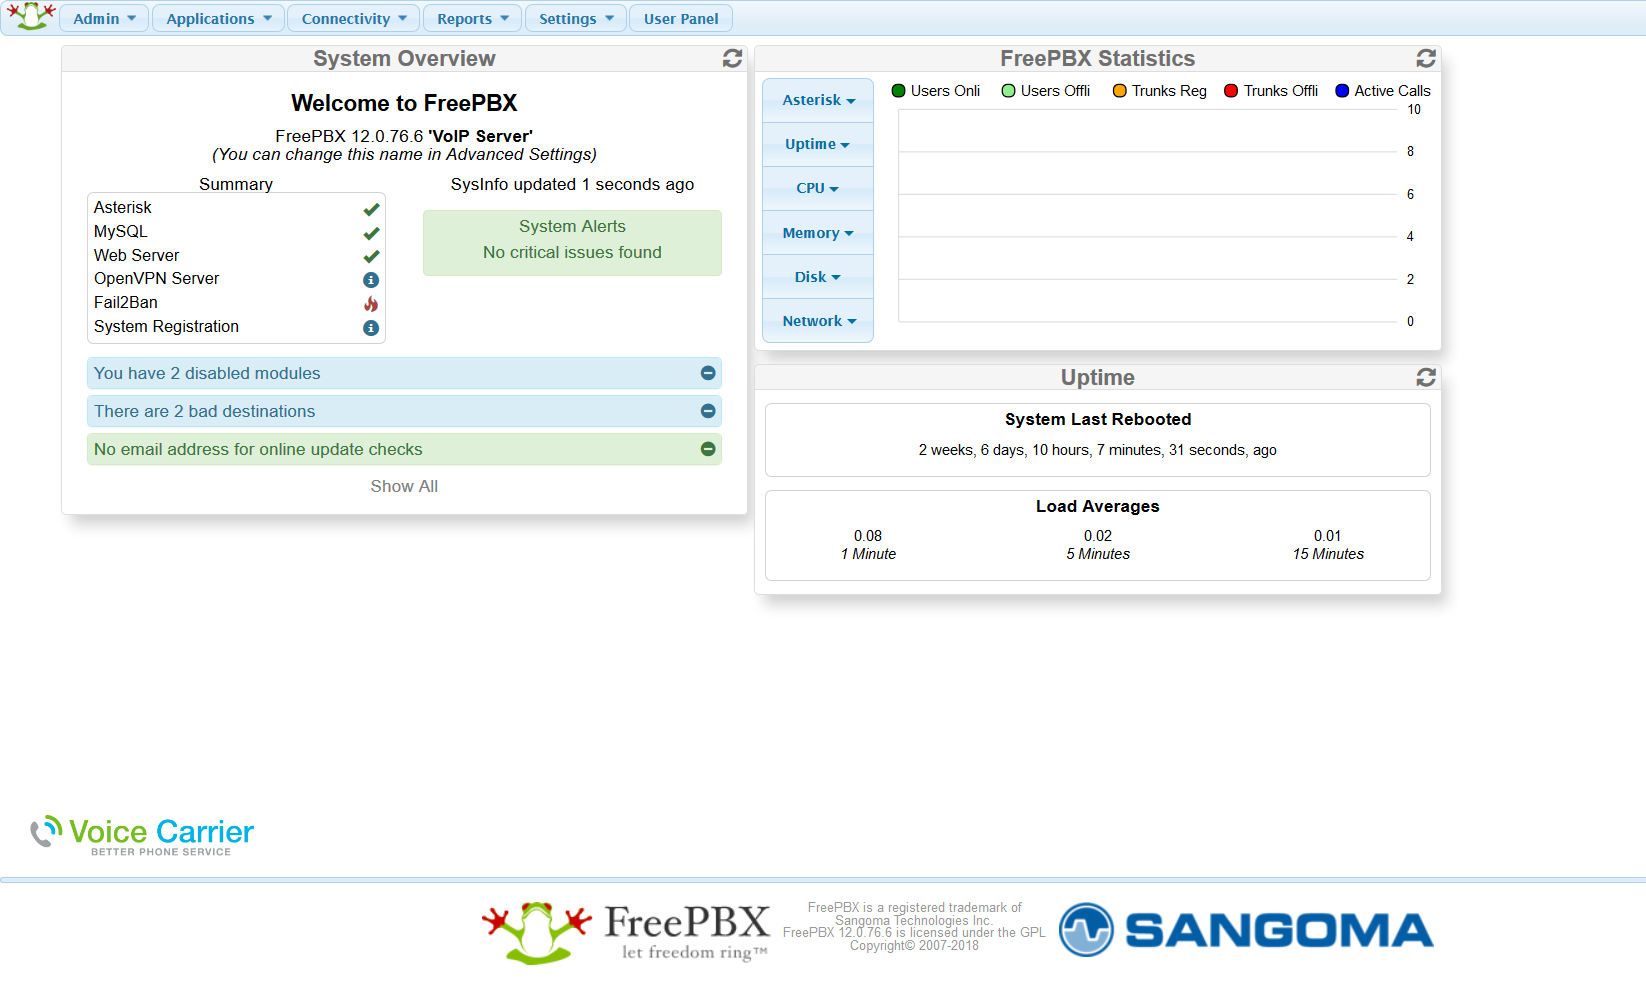Click the System Alerts status box
The width and height of the screenshot is (1646, 995).
click(x=572, y=243)
